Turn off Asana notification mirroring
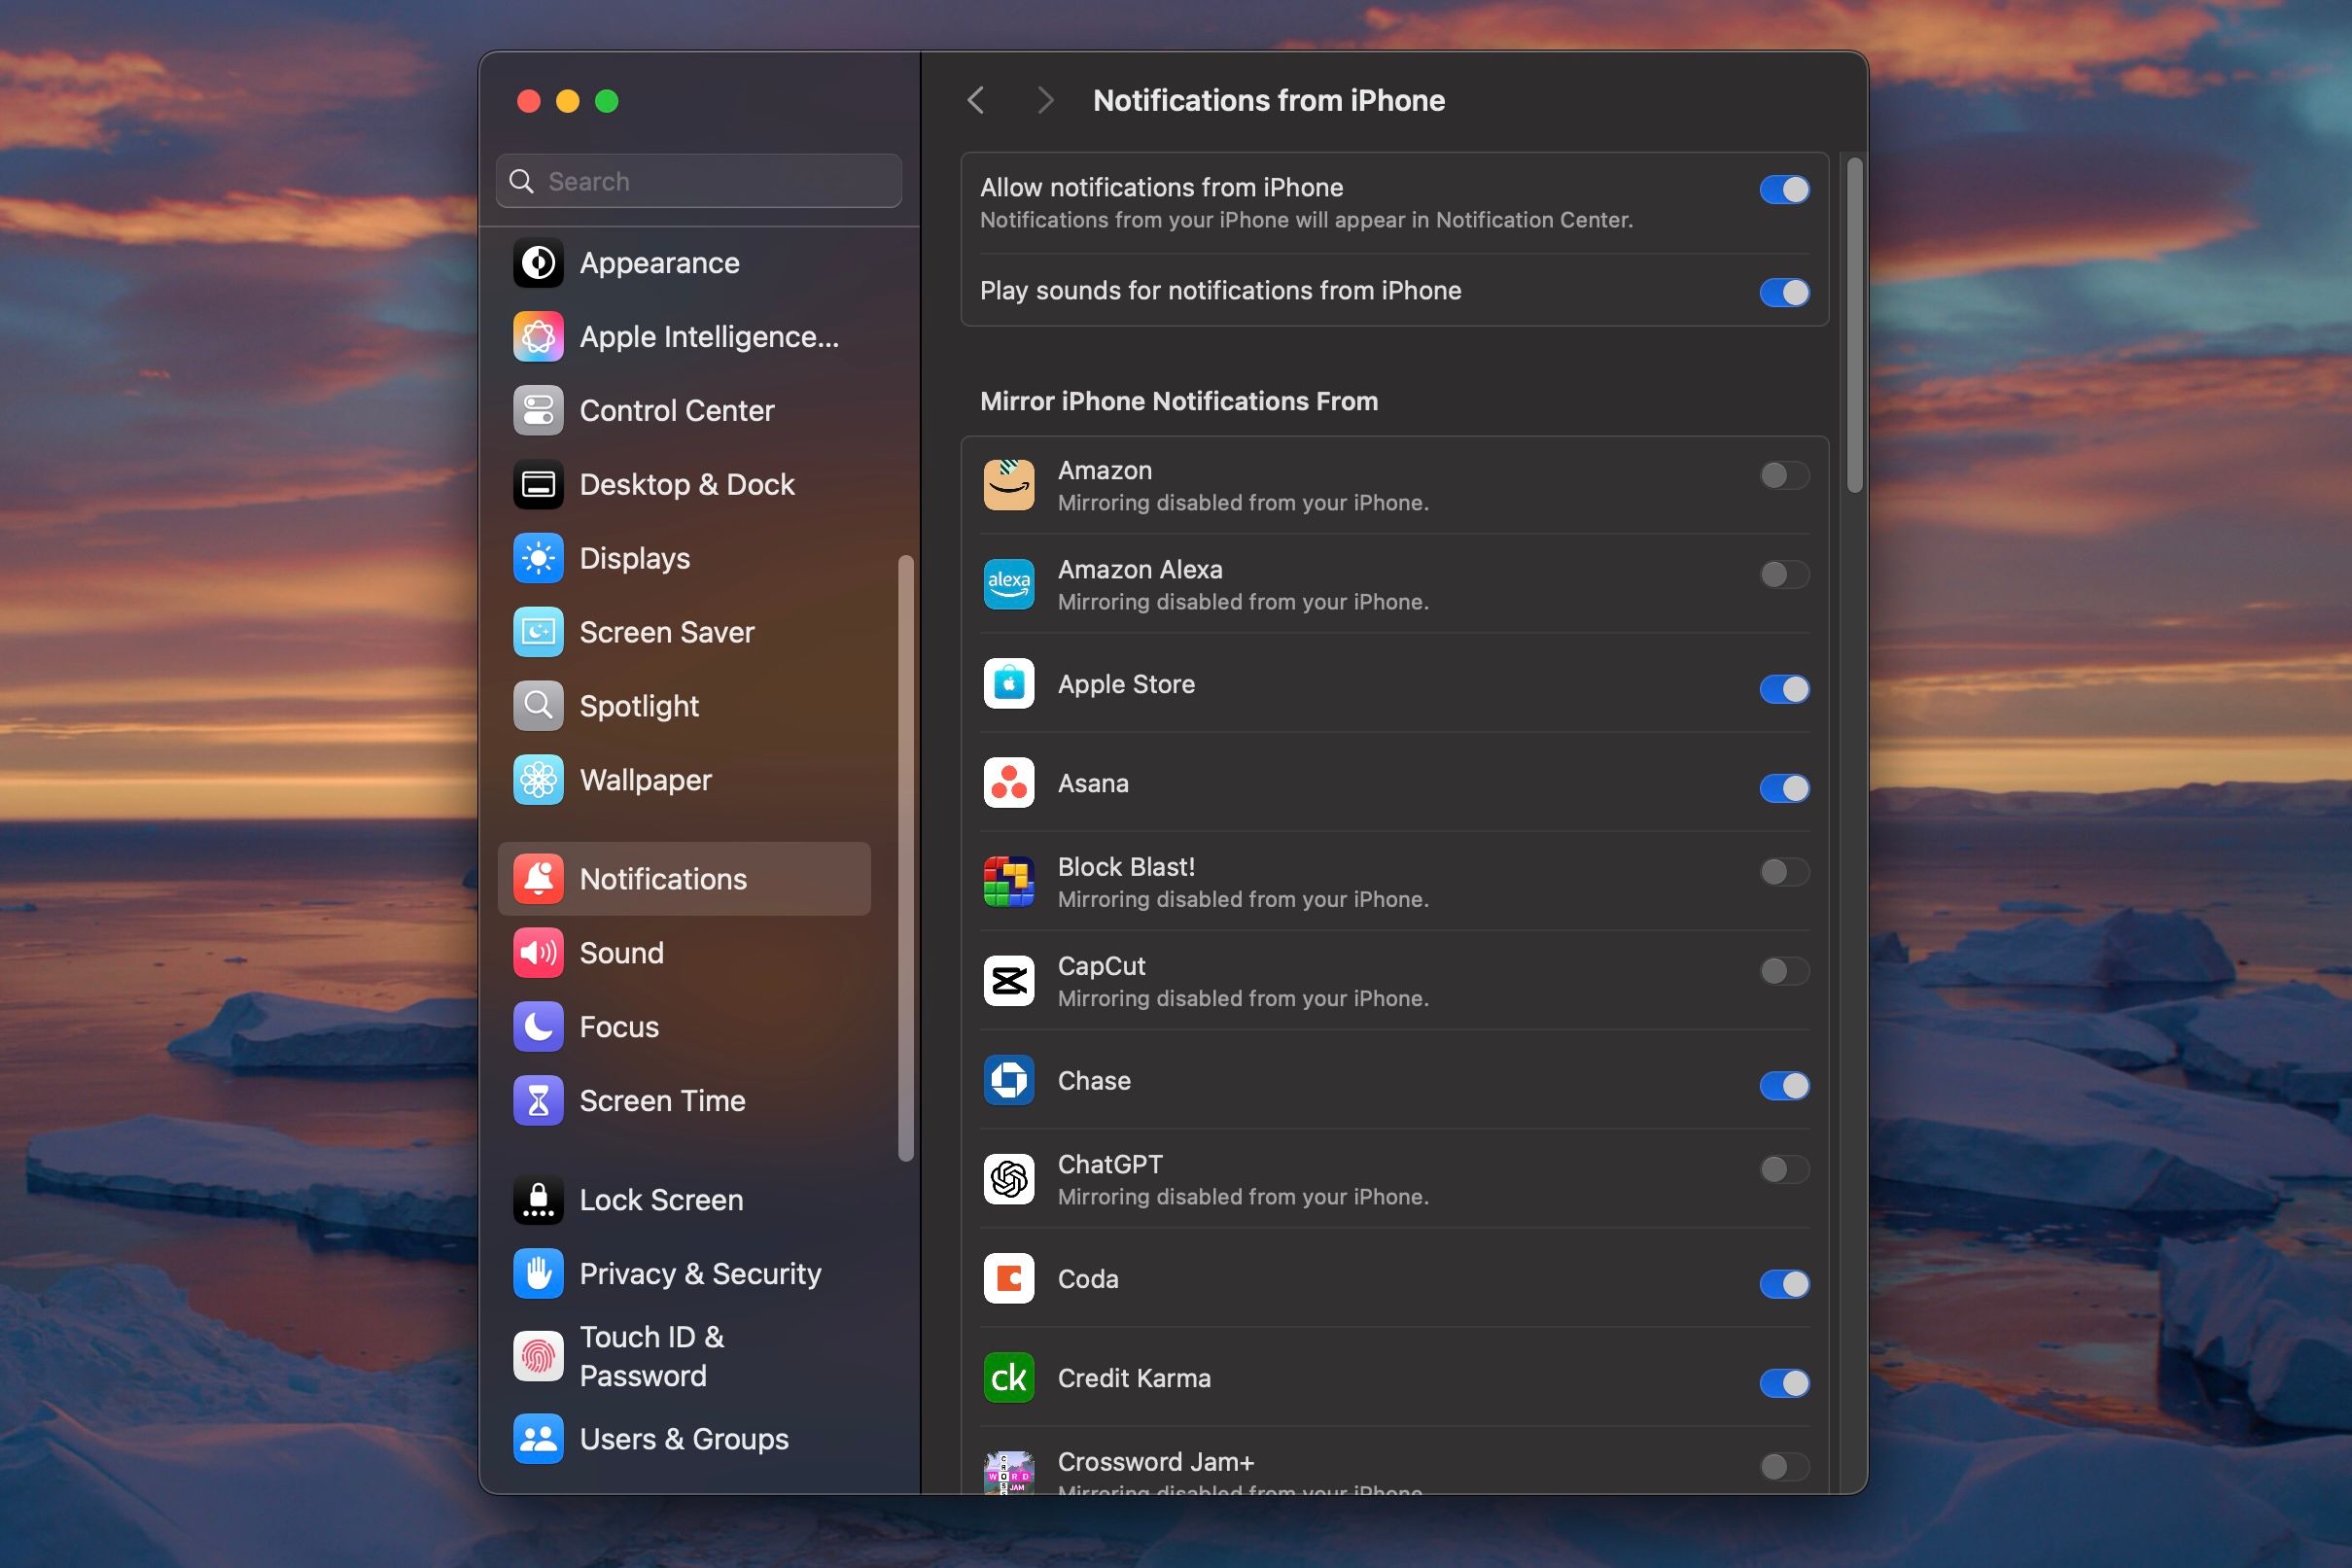Image resolution: width=2352 pixels, height=1568 pixels. pos(1785,788)
